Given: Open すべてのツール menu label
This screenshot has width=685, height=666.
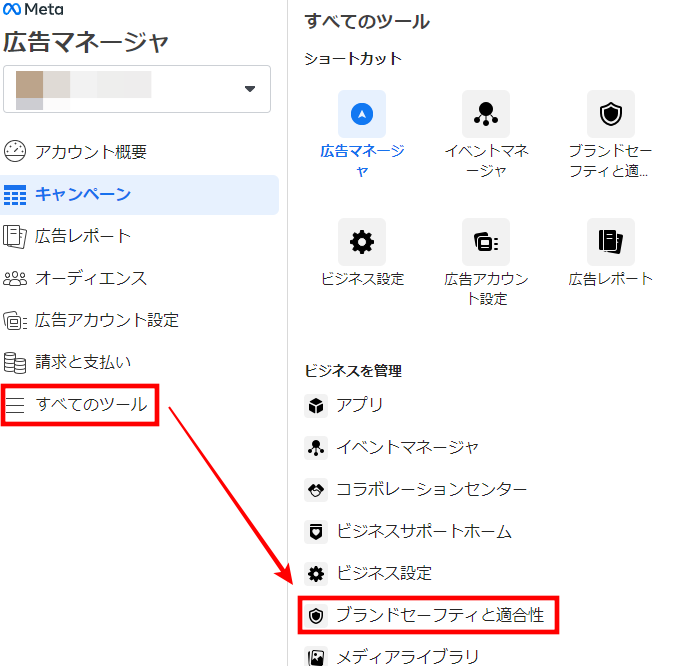Looking at the screenshot, I should pos(91,404).
